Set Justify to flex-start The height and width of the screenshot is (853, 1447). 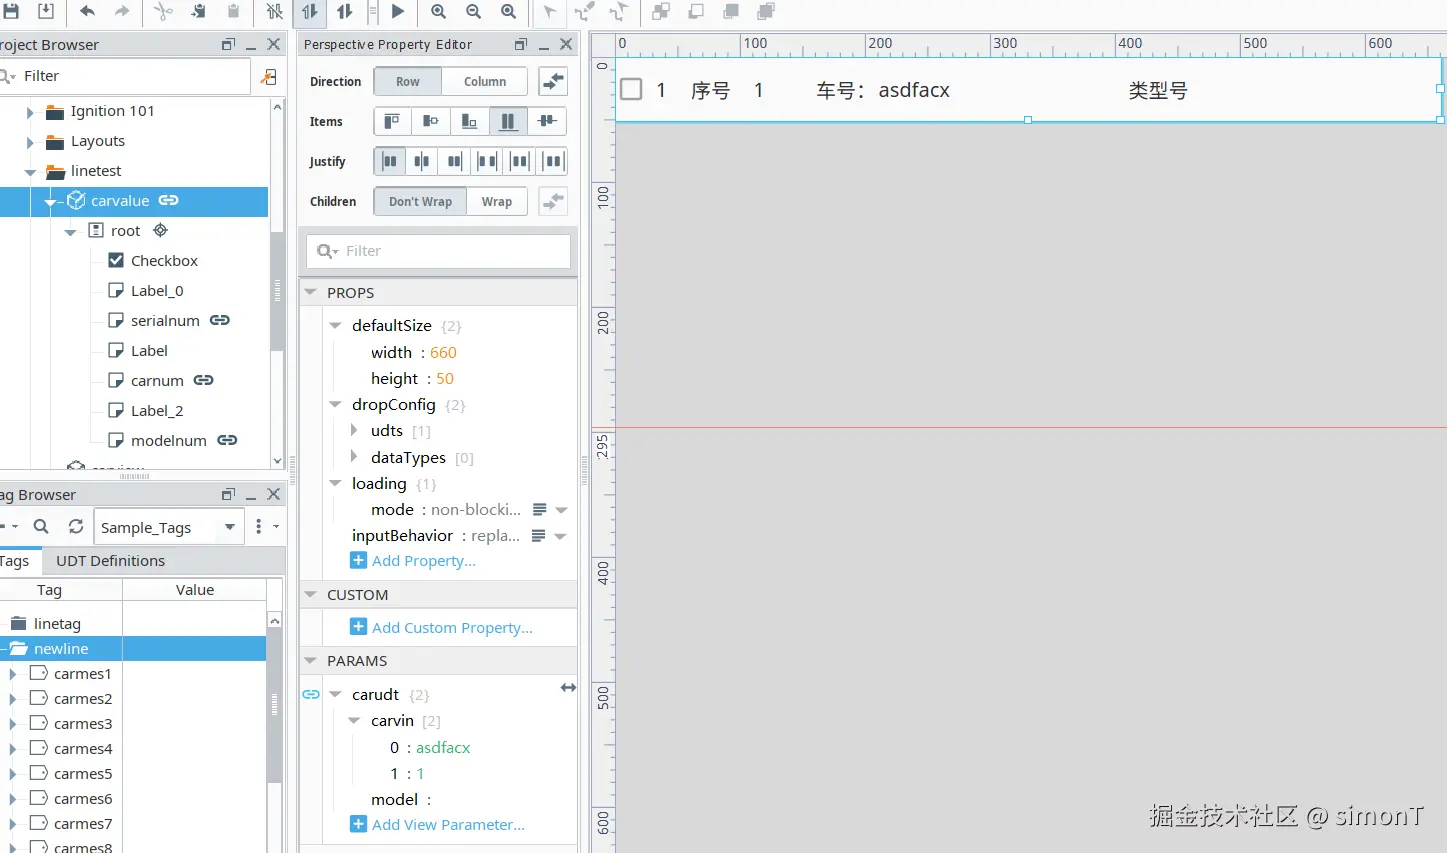pos(390,161)
